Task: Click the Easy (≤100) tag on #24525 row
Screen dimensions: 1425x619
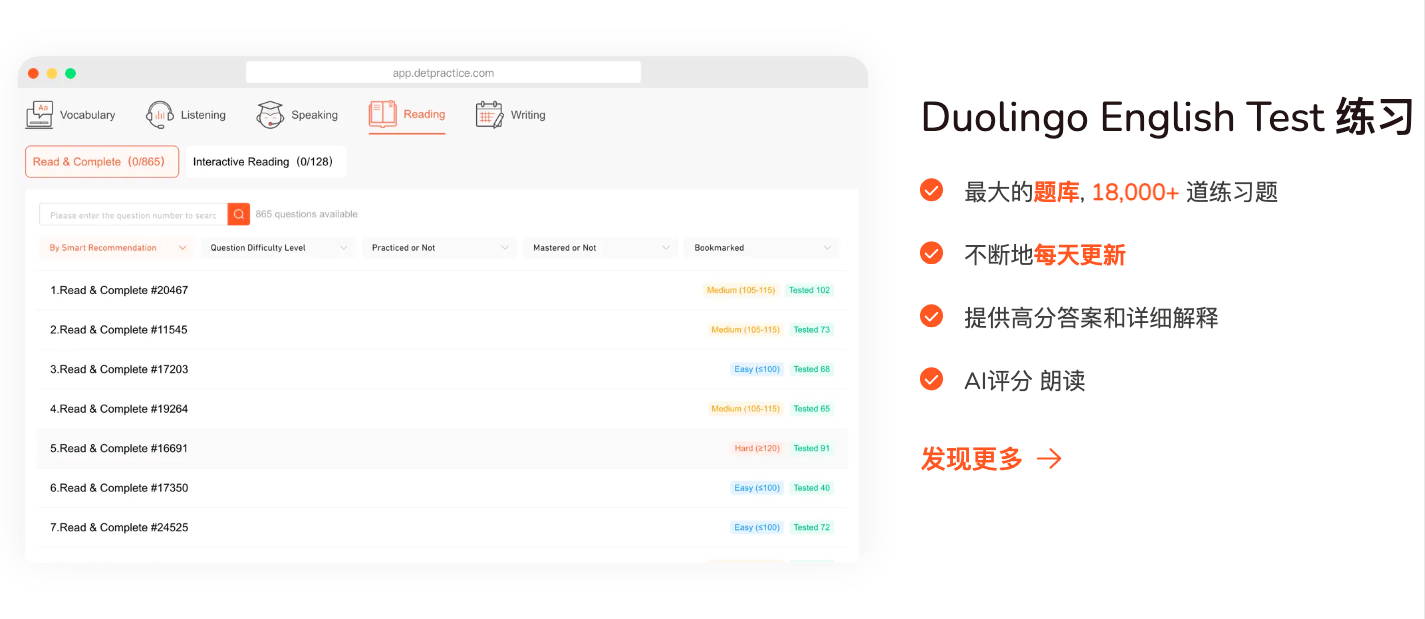Action: click(757, 527)
